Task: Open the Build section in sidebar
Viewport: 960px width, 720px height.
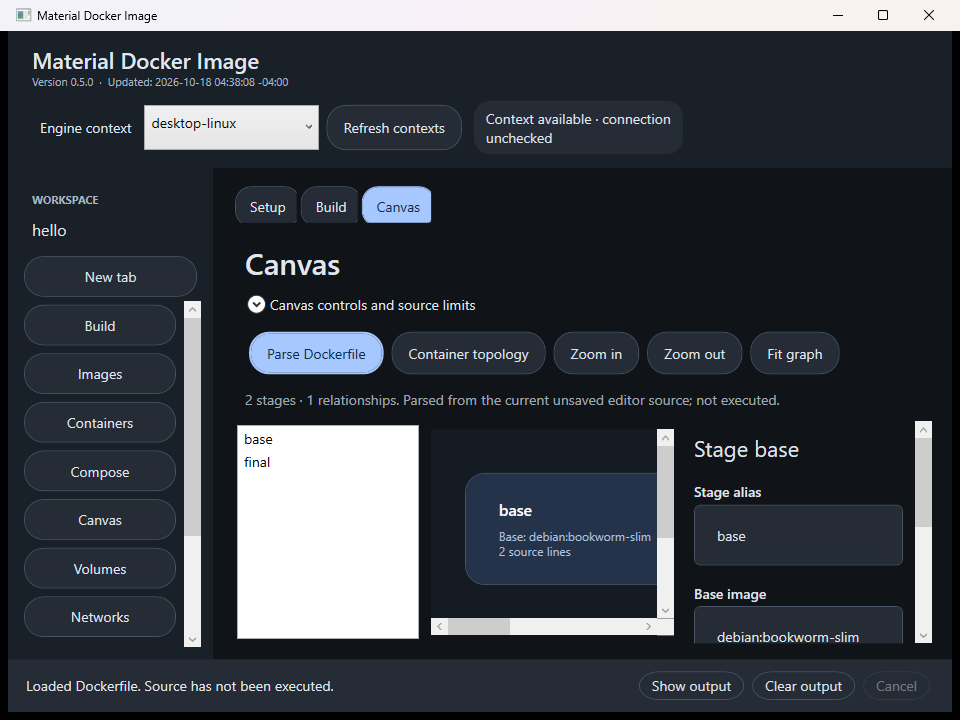Action: pos(100,326)
